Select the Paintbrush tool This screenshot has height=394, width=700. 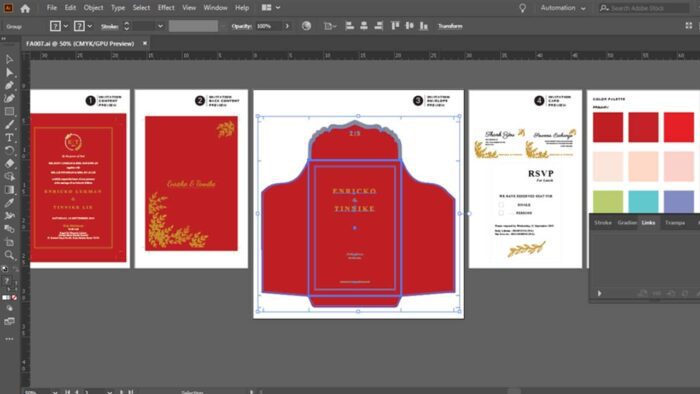tap(9, 124)
